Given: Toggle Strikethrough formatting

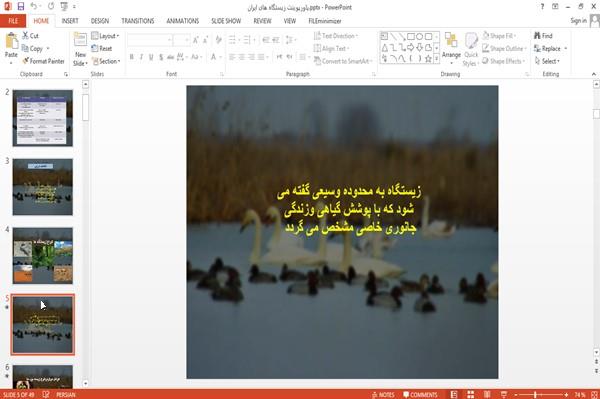Looking at the screenshot, I should (x=171, y=57).
